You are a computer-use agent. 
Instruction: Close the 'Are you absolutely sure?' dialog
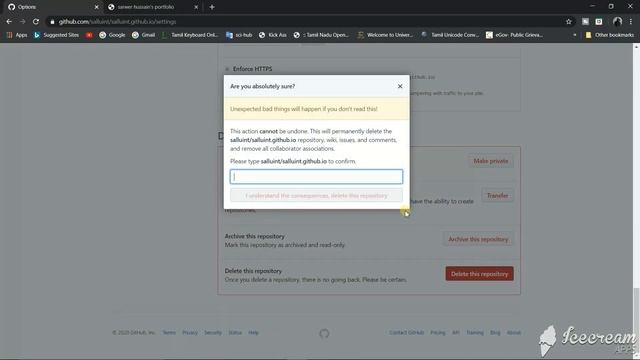click(400, 86)
